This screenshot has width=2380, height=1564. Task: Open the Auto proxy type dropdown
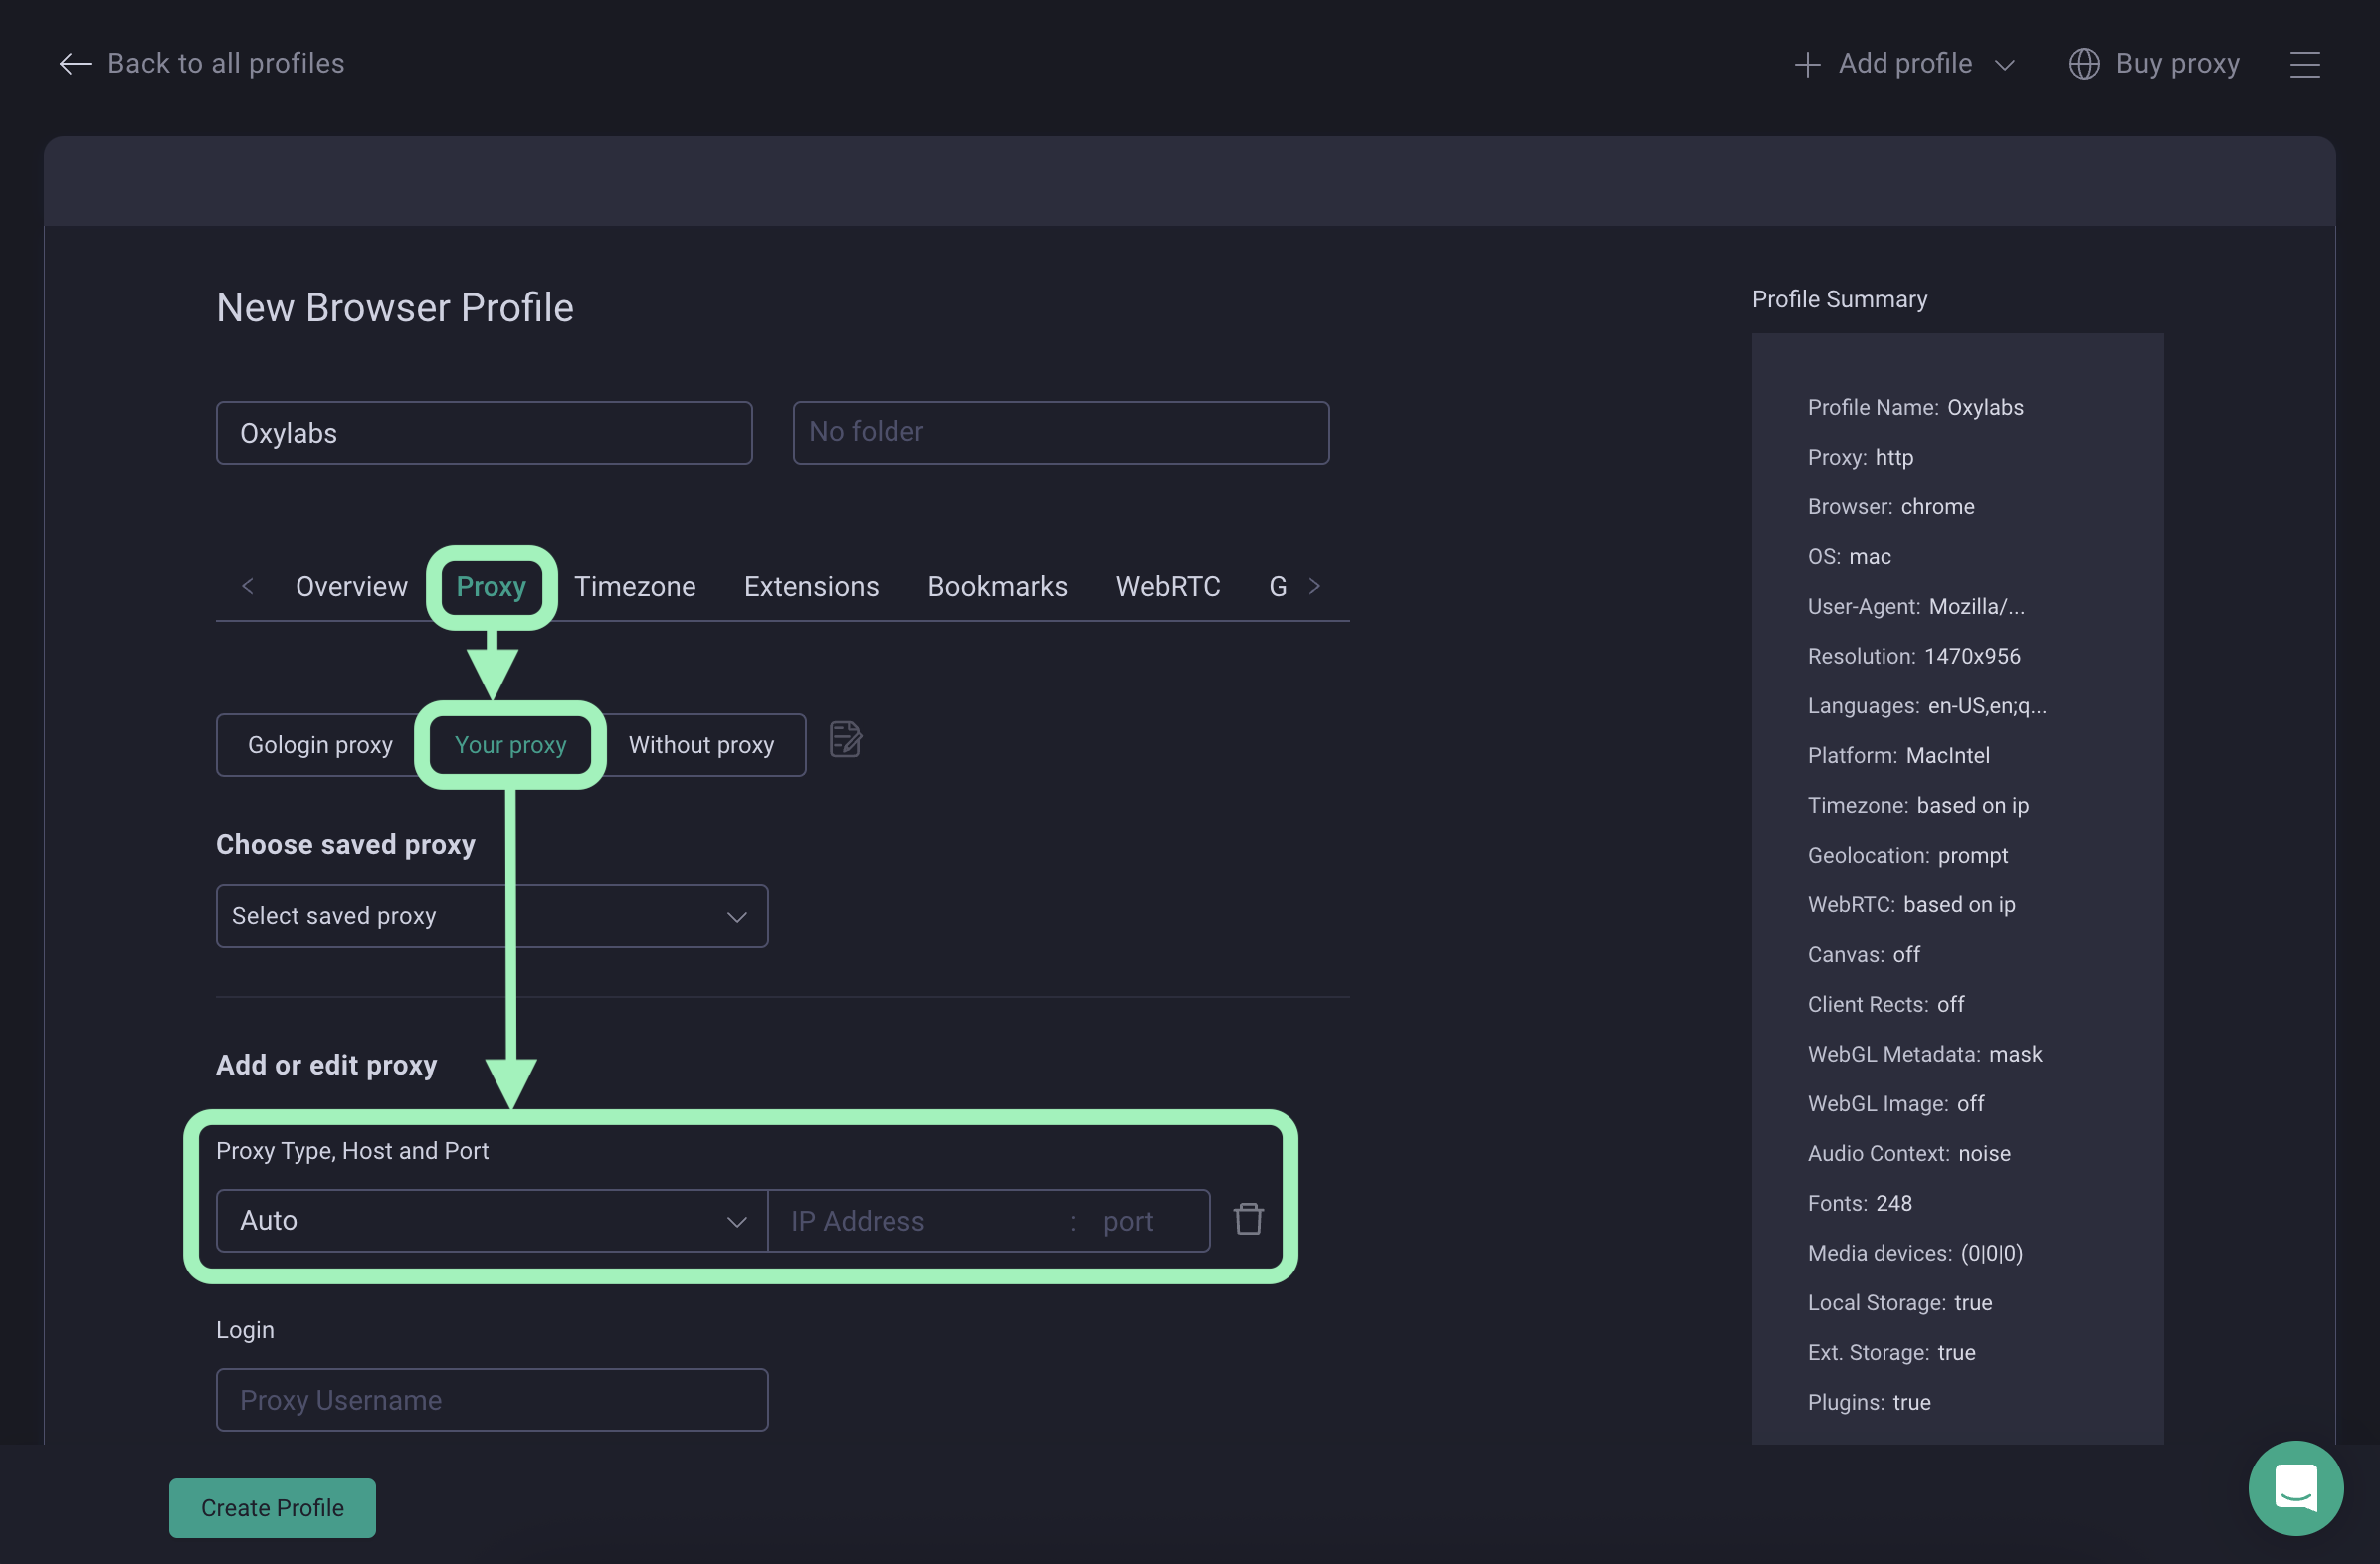pos(491,1220)
